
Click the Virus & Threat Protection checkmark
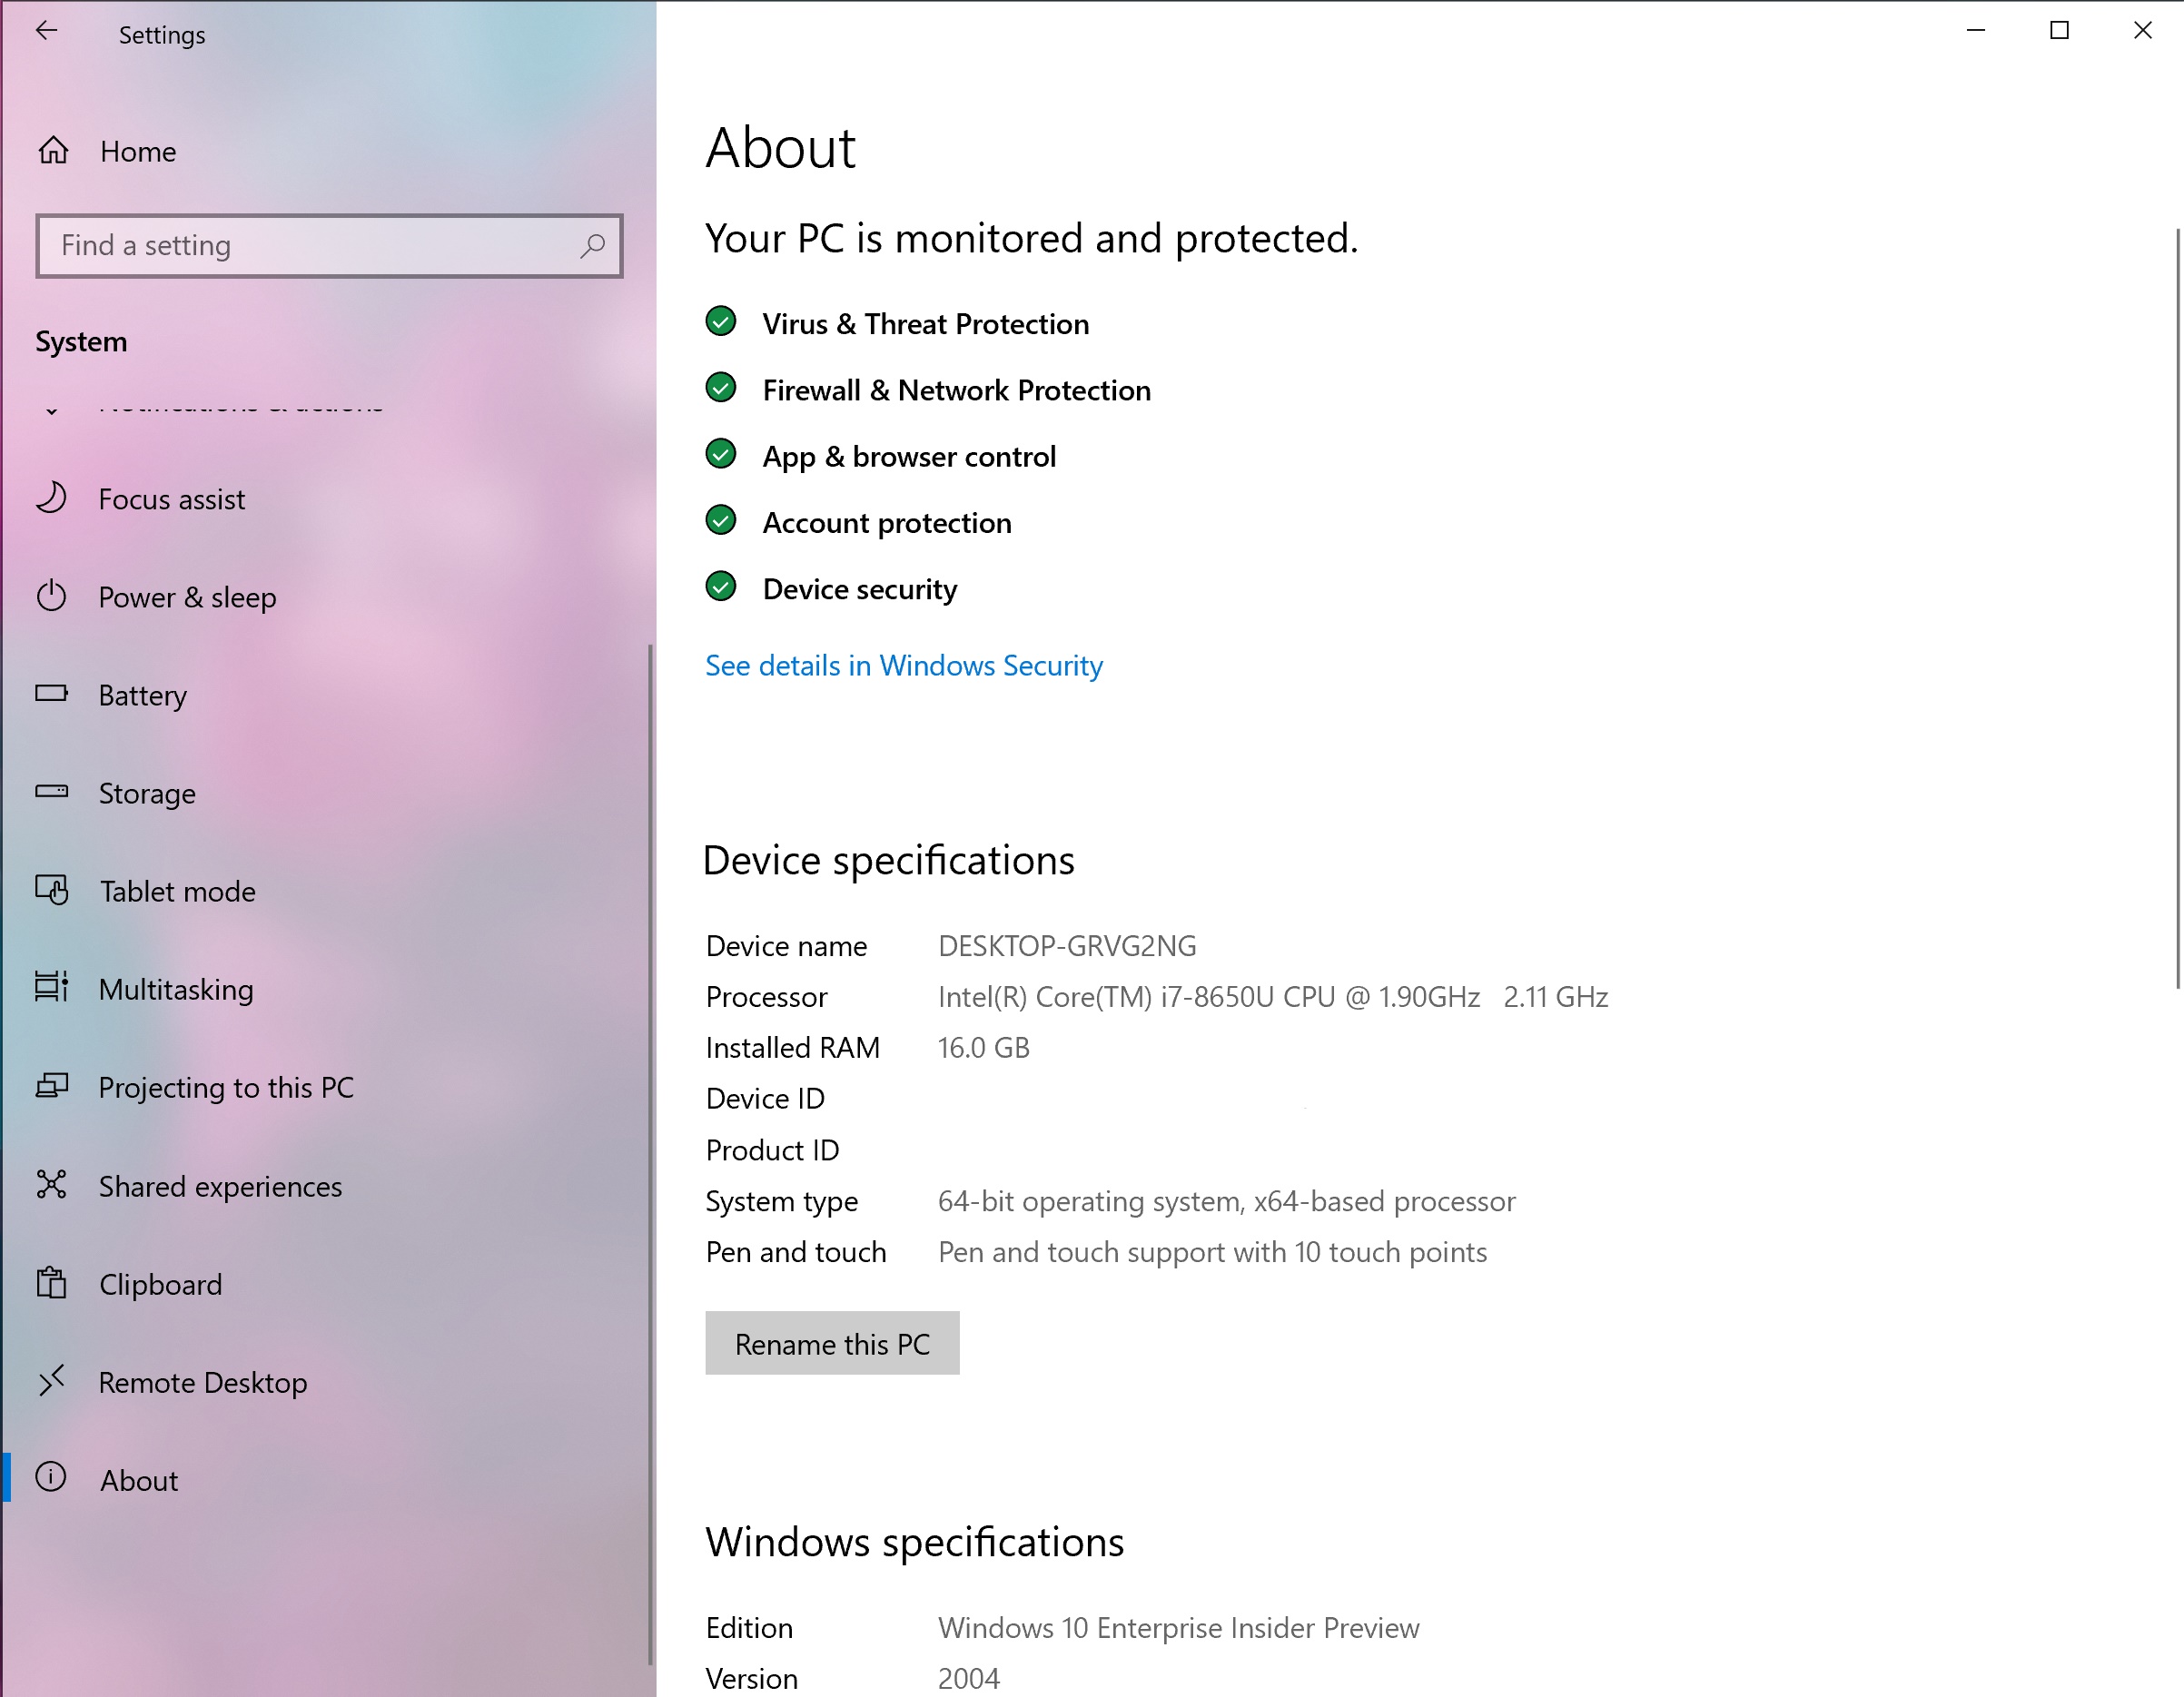(x=720, y=322)
